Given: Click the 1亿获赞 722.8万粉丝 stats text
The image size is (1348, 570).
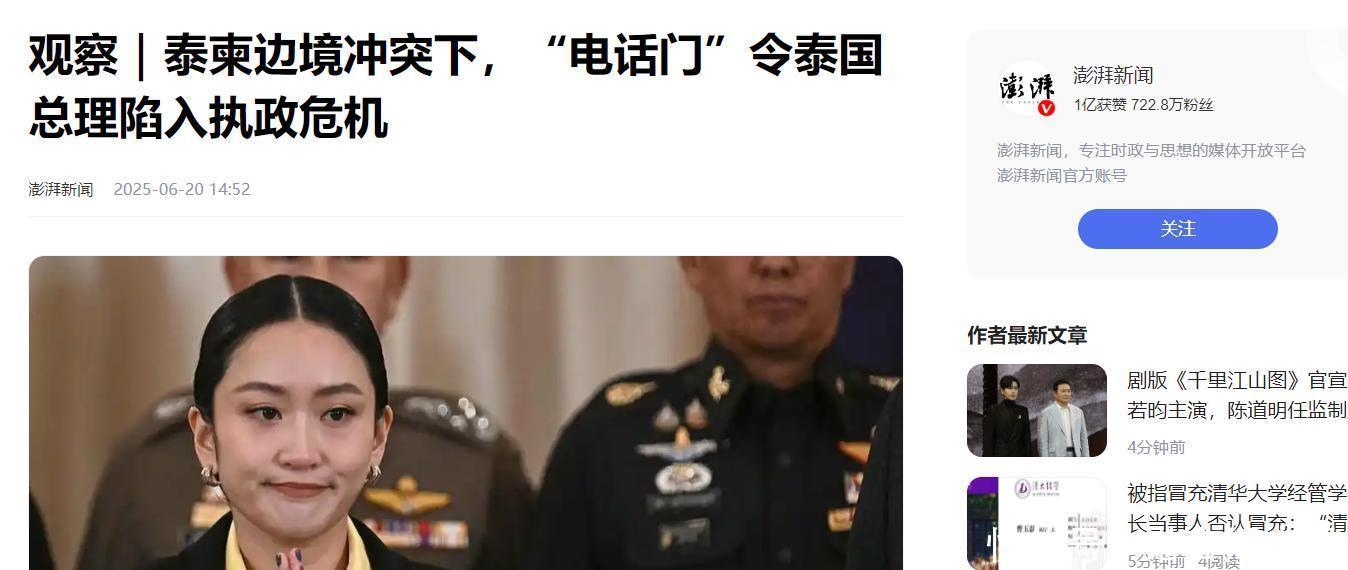Looking at the screenshot, I should click(1143, 105).
